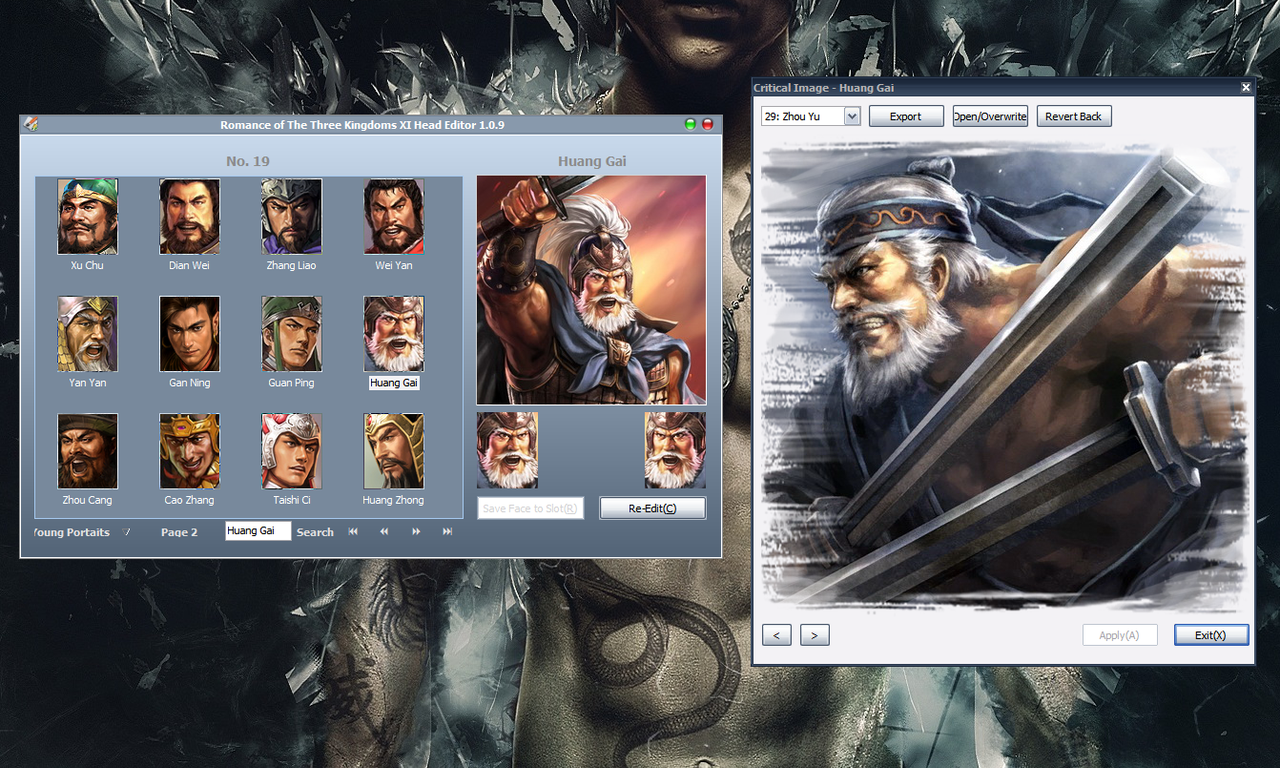The width and height of the screenshot is (1280, 768).
Task: Click green minimize button of Head Editor
Action: coord(690,124)
